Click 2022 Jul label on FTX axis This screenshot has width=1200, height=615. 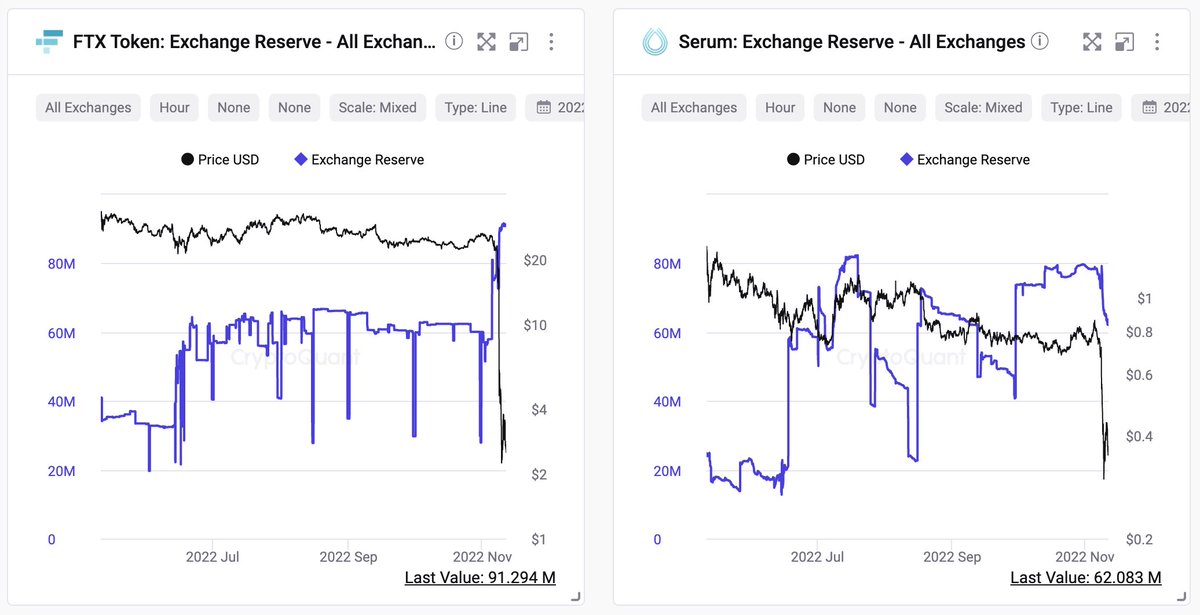[212, 557]
